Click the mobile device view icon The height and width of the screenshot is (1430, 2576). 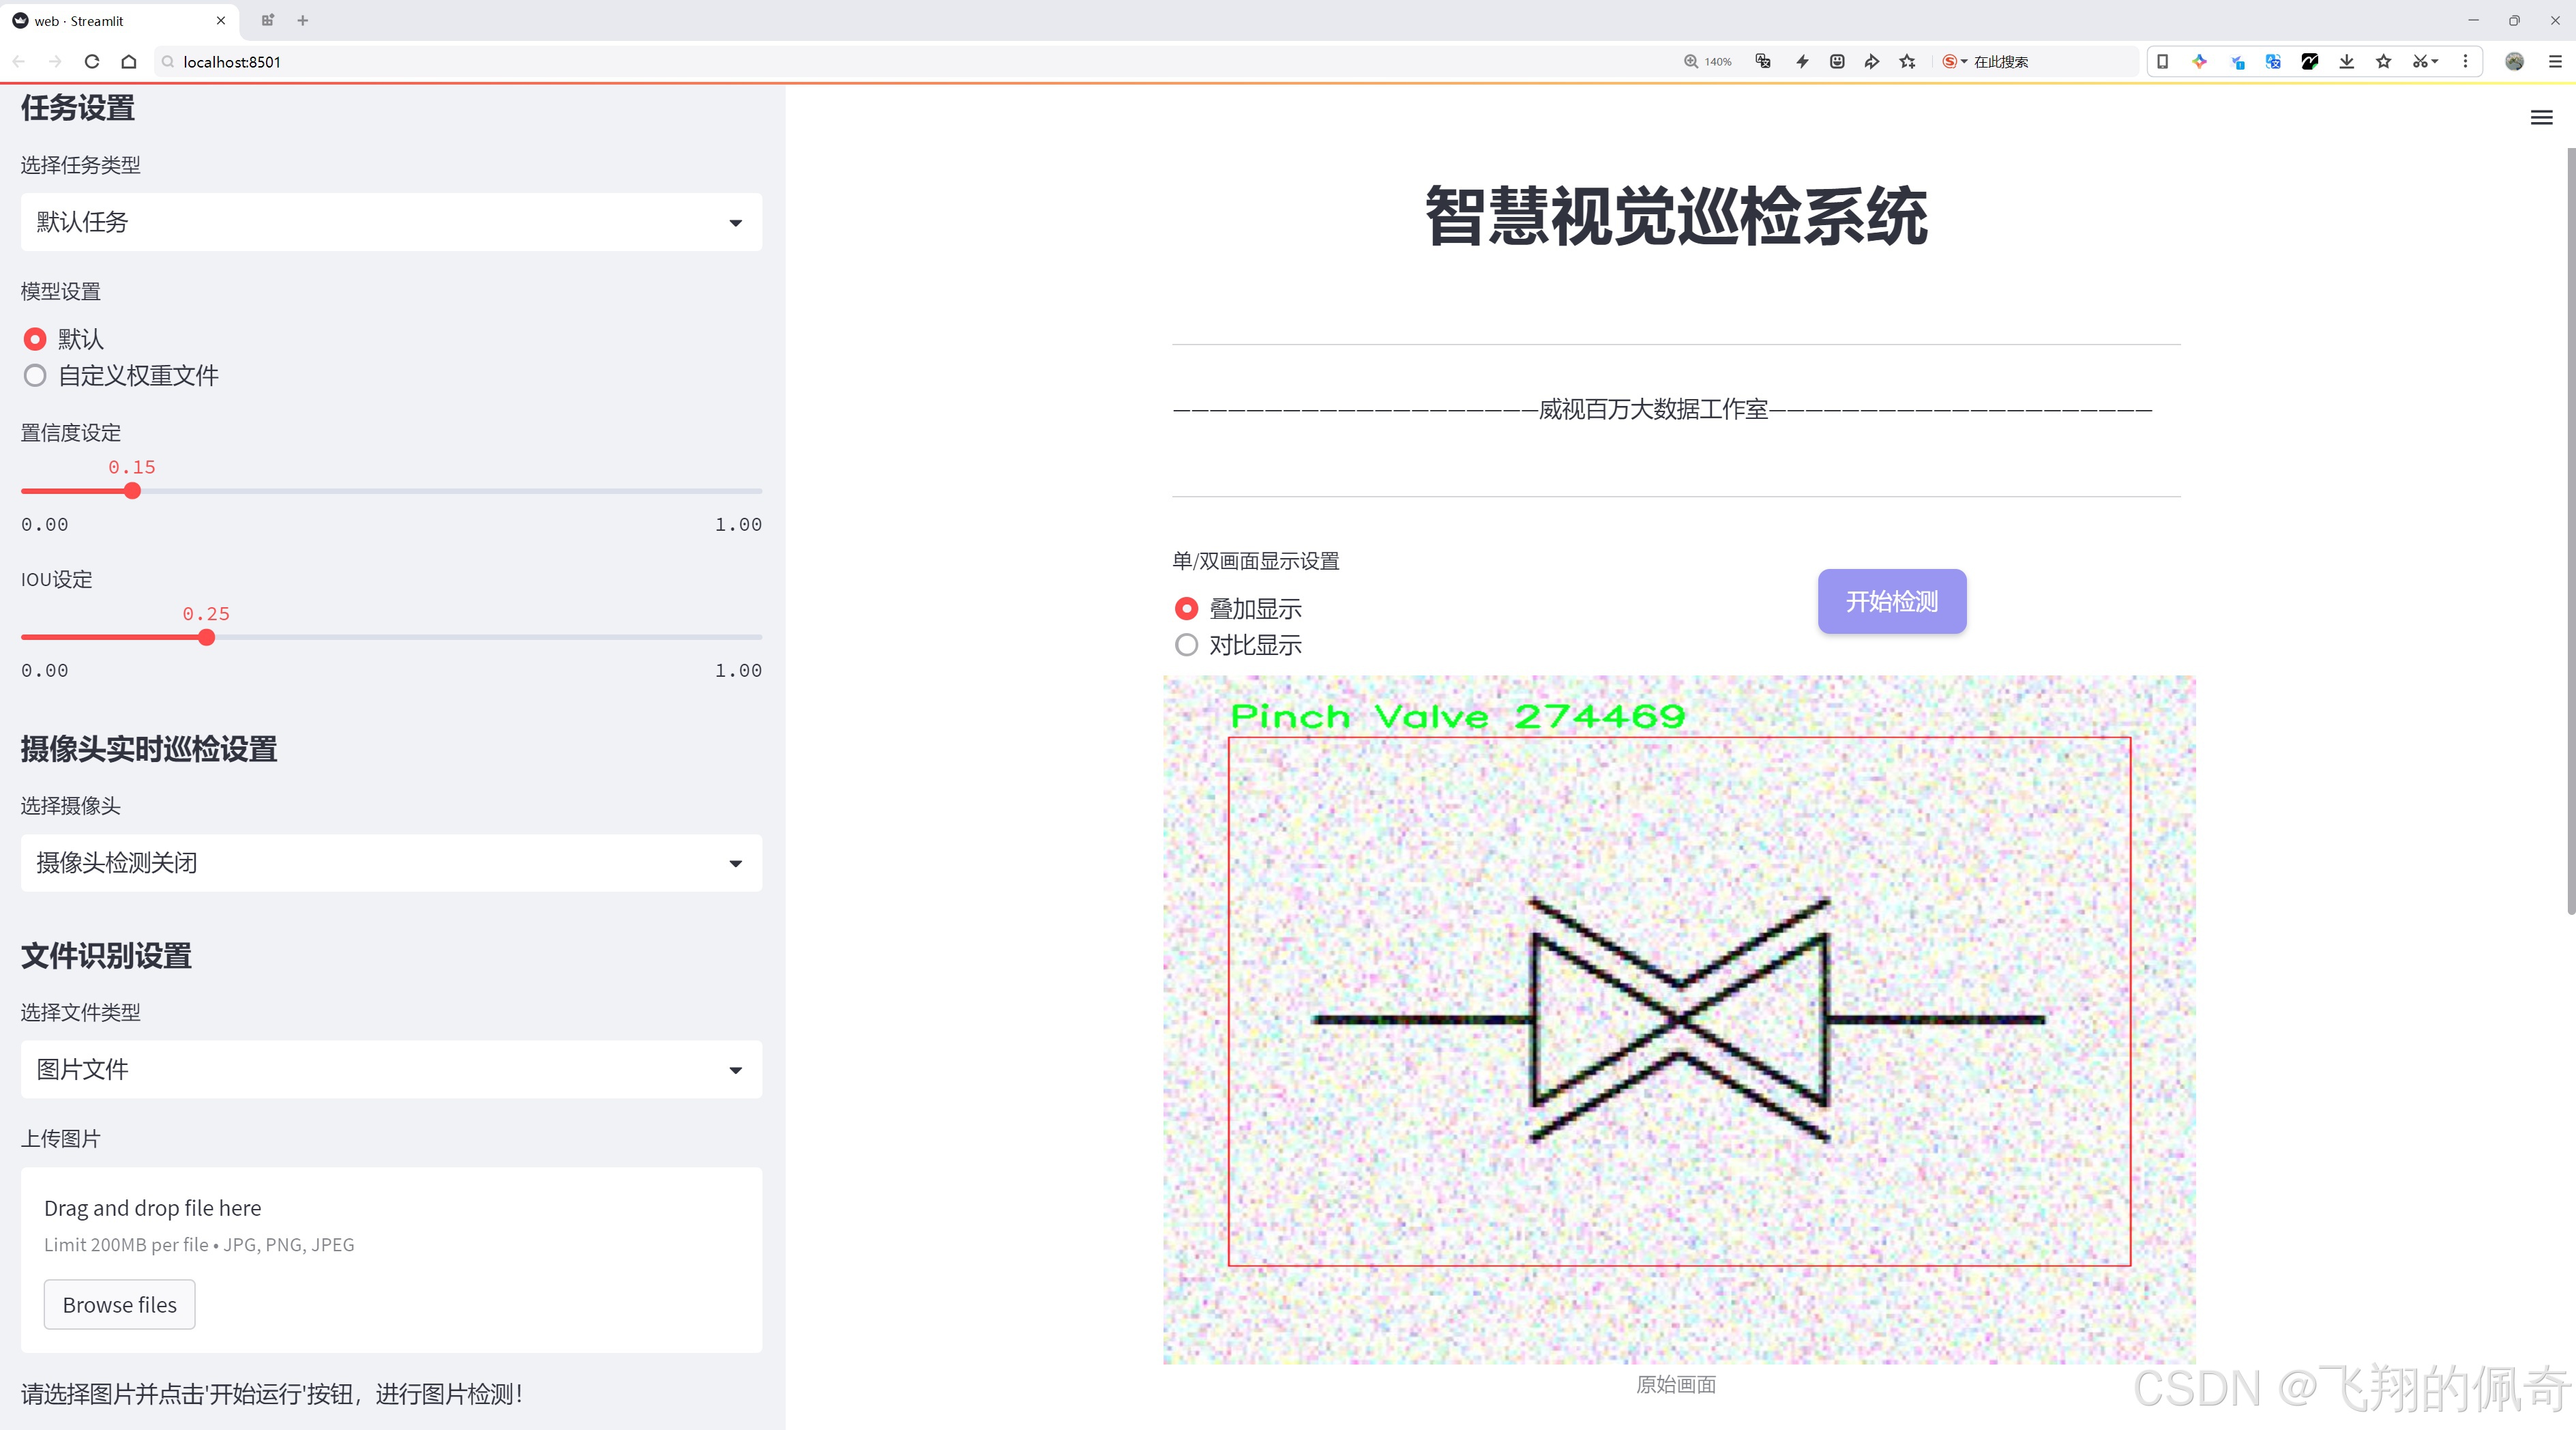click(x=2162, y=62)
